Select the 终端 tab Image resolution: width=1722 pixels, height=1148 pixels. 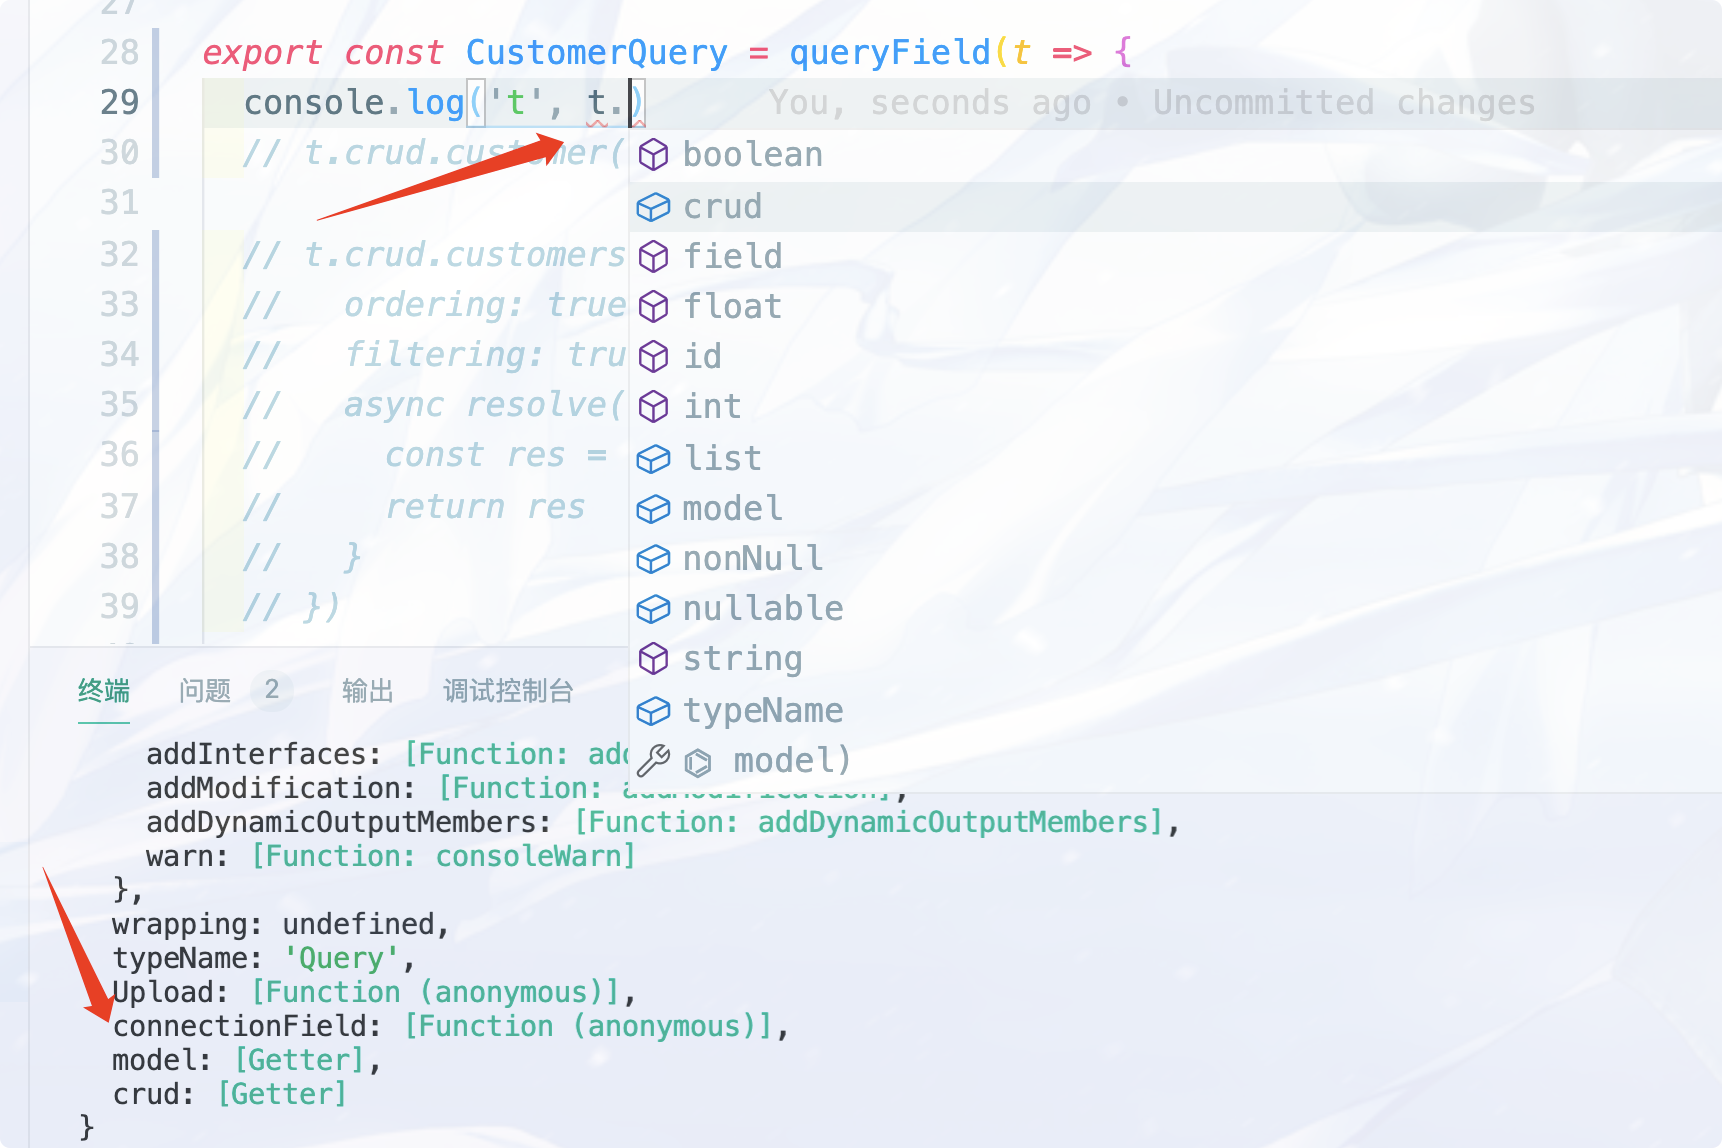click(102, 690)
